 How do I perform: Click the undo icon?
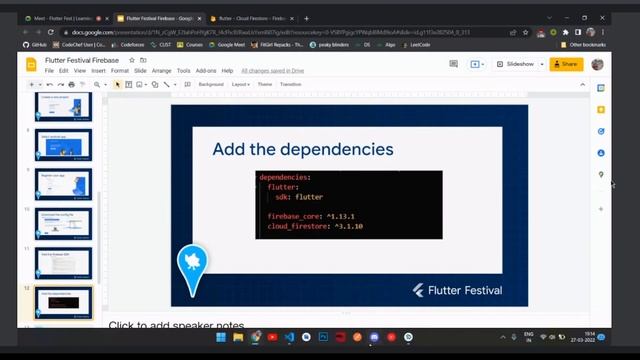click(x=50, y=84)
